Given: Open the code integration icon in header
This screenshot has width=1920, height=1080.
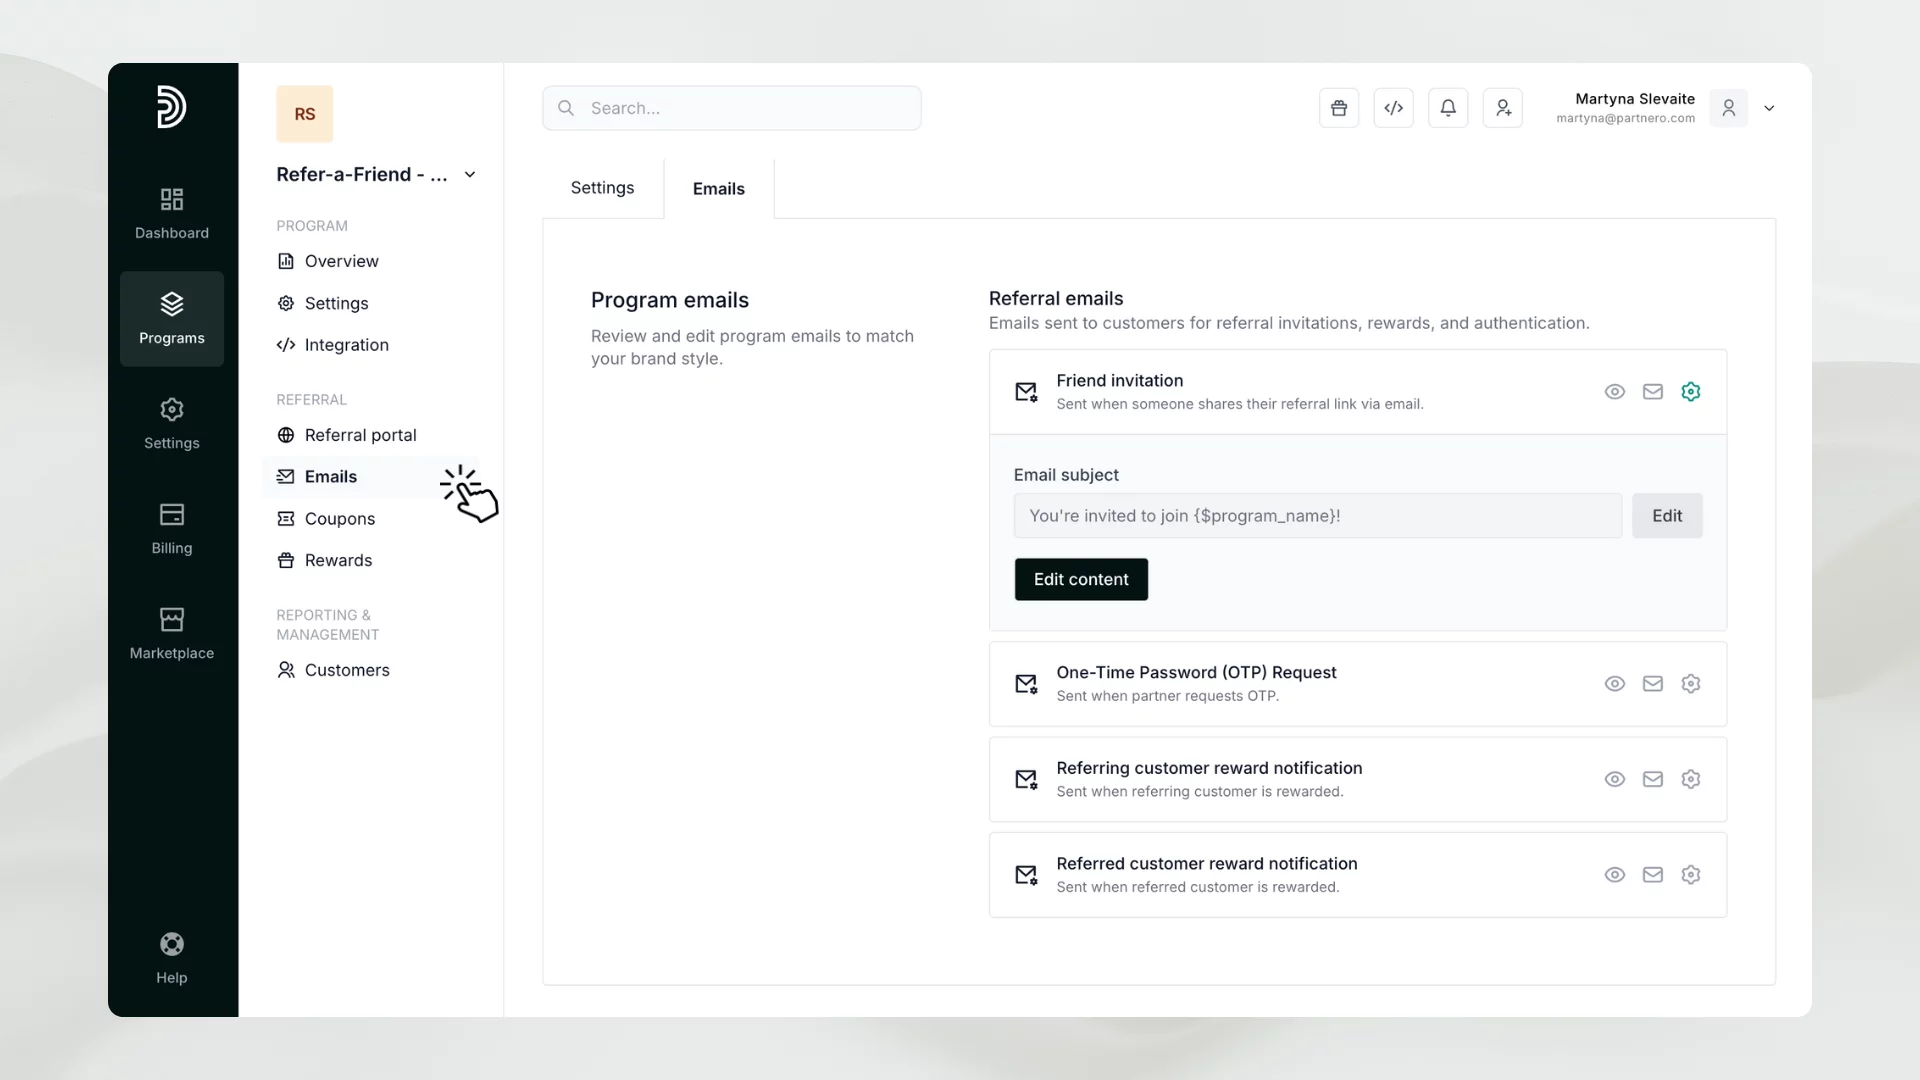Looking at the screenshot, I should click(x=1393, y=108).
